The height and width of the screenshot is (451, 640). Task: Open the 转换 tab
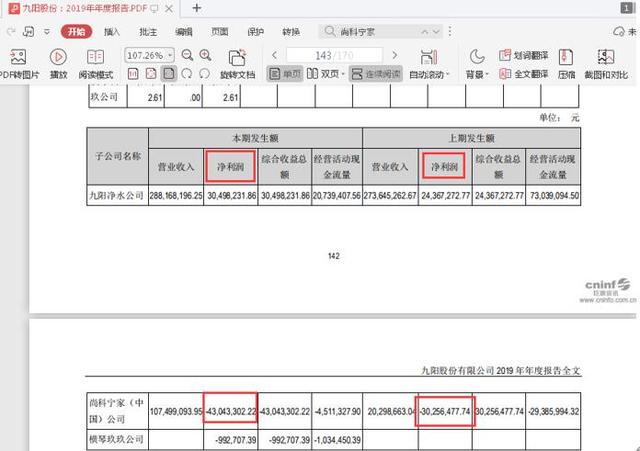point(291,32)
